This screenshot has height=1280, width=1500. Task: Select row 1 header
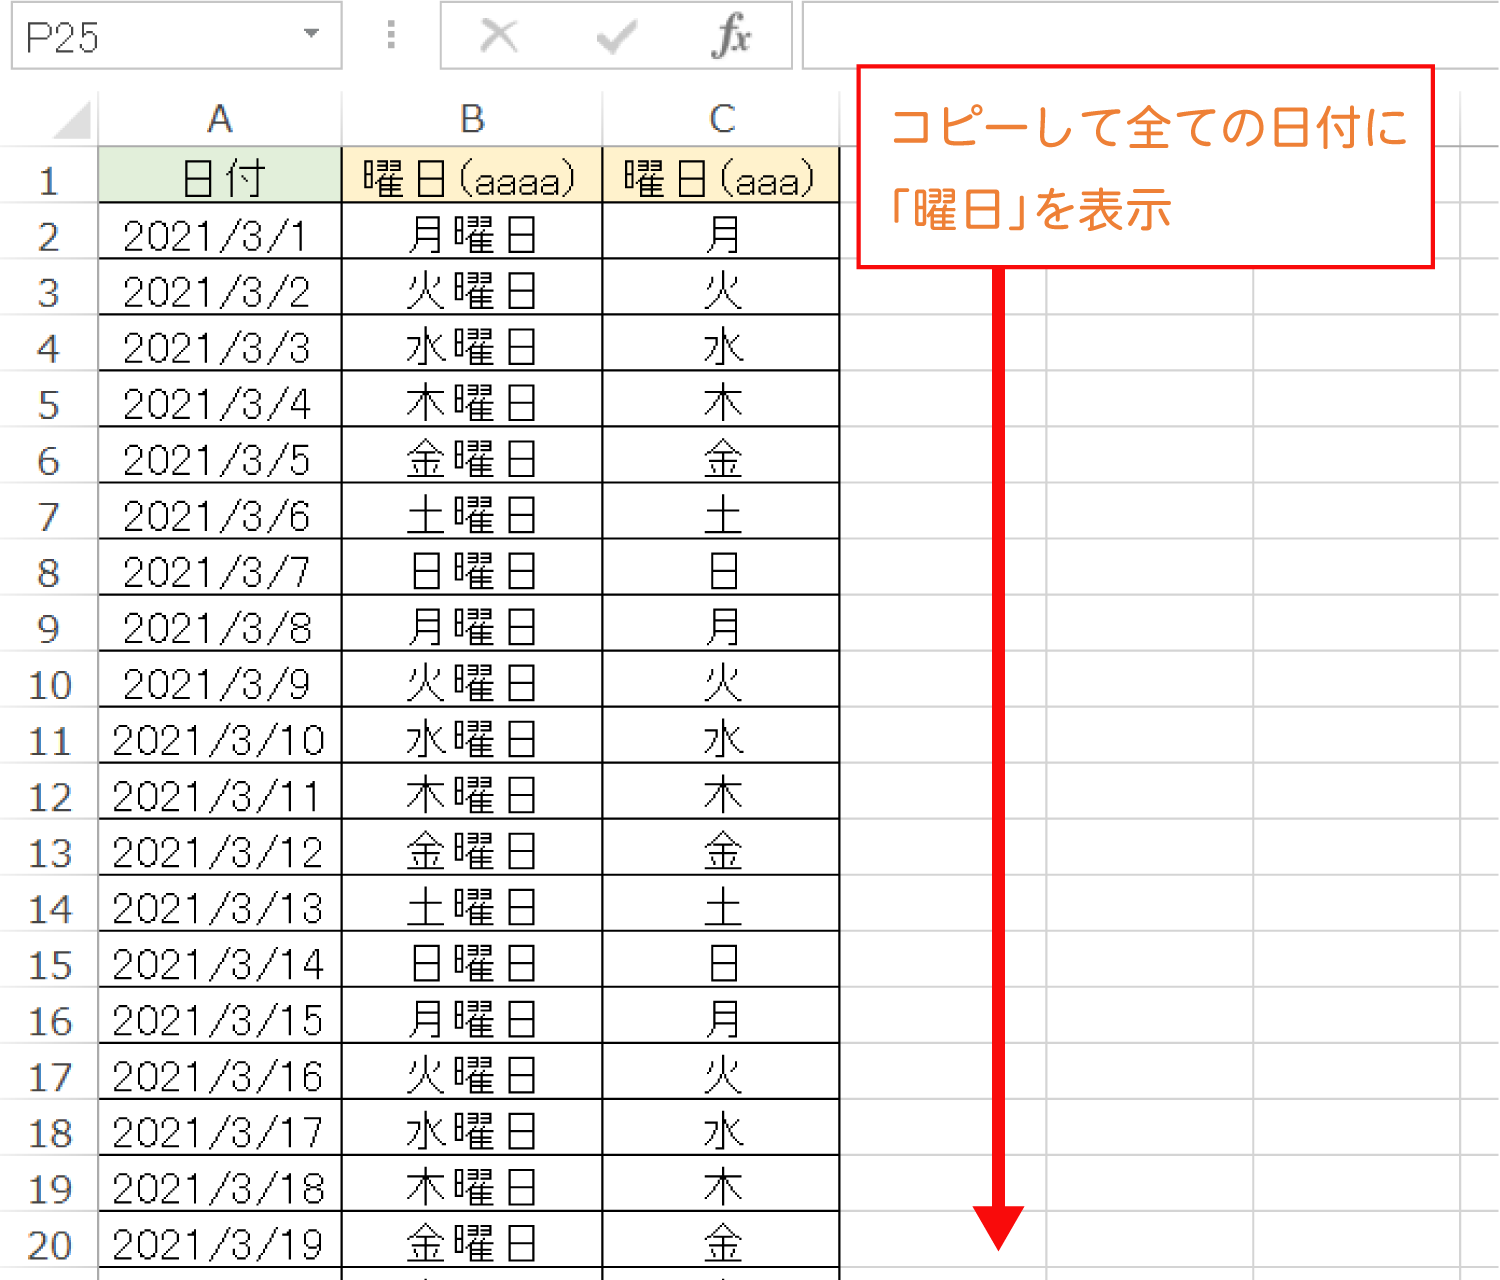[48, 181]
